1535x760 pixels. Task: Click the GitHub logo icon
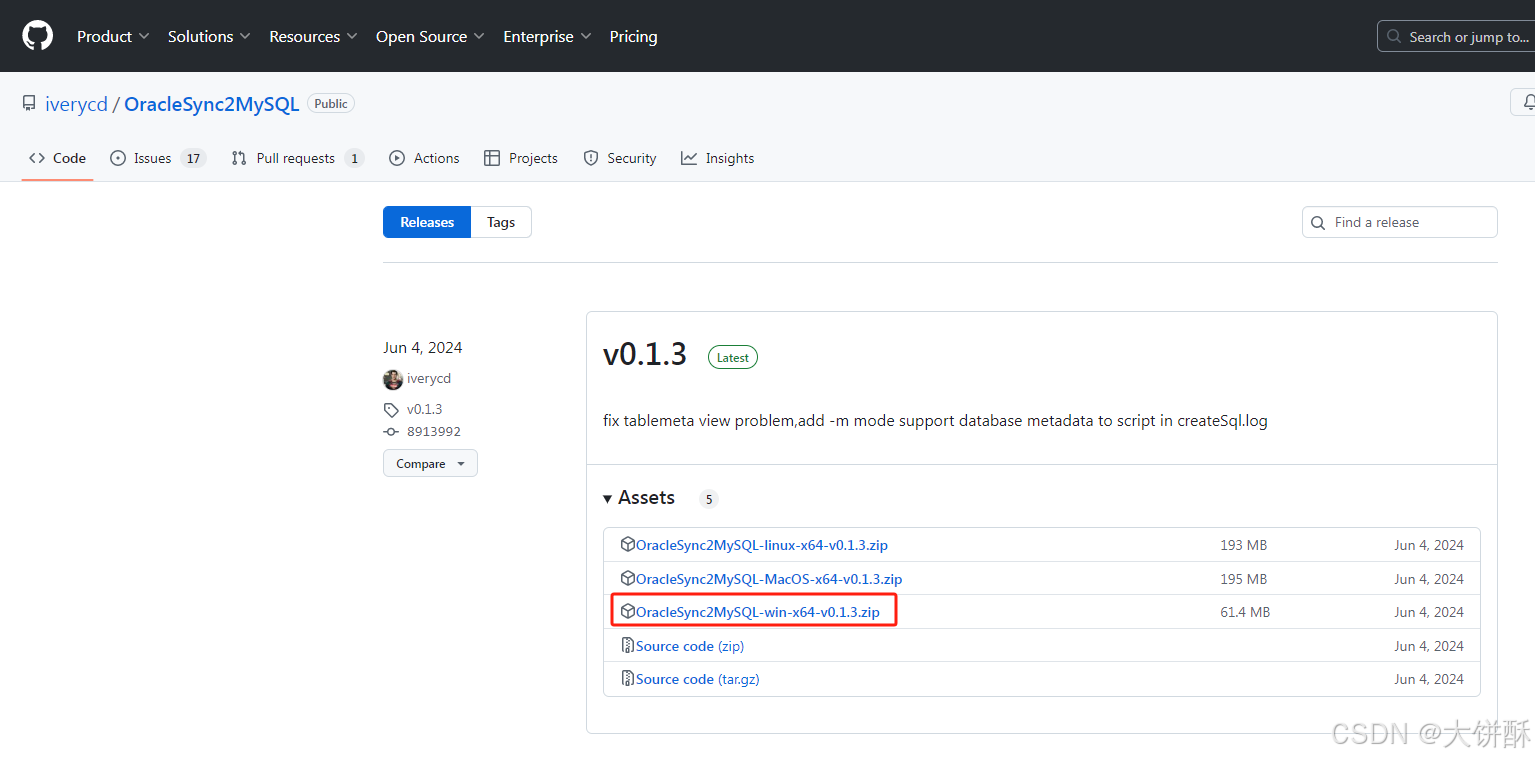click(37, 36)
